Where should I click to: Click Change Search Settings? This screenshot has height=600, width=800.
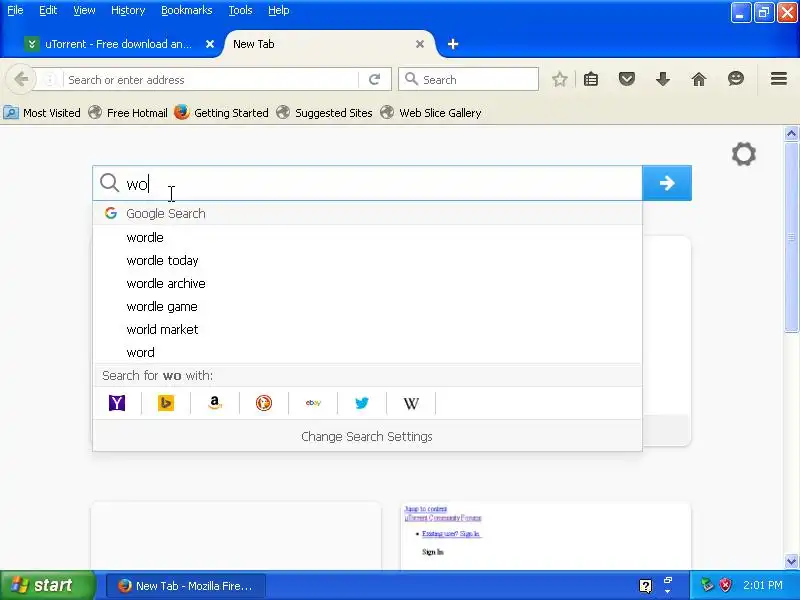367,437
